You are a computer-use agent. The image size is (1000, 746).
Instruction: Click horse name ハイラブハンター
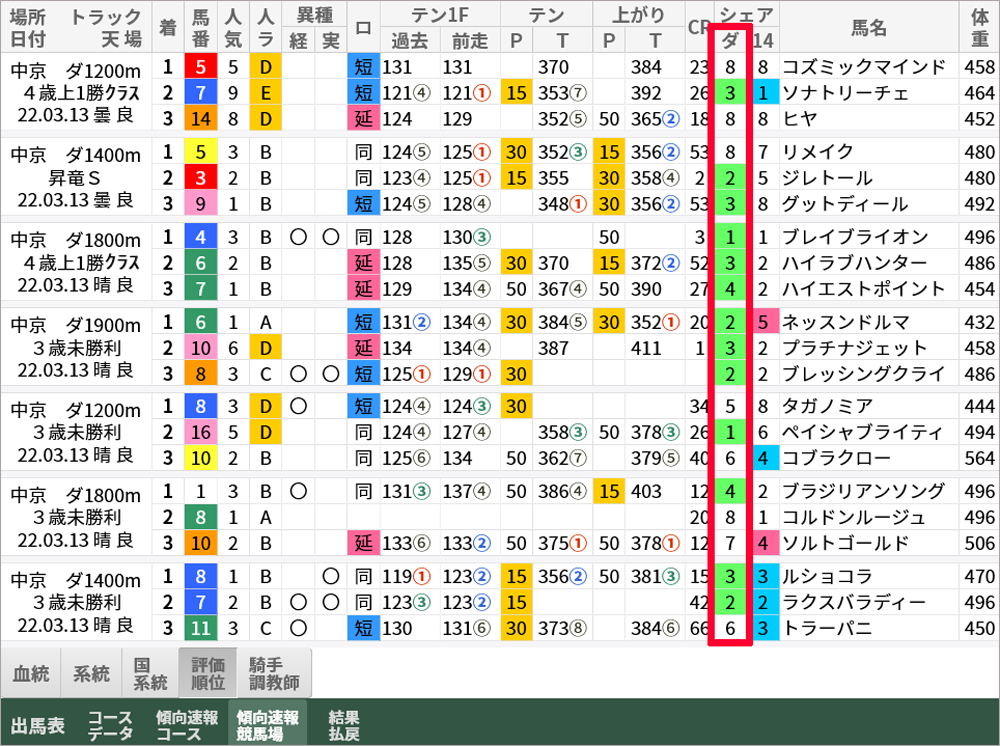[x=855, y=263]
